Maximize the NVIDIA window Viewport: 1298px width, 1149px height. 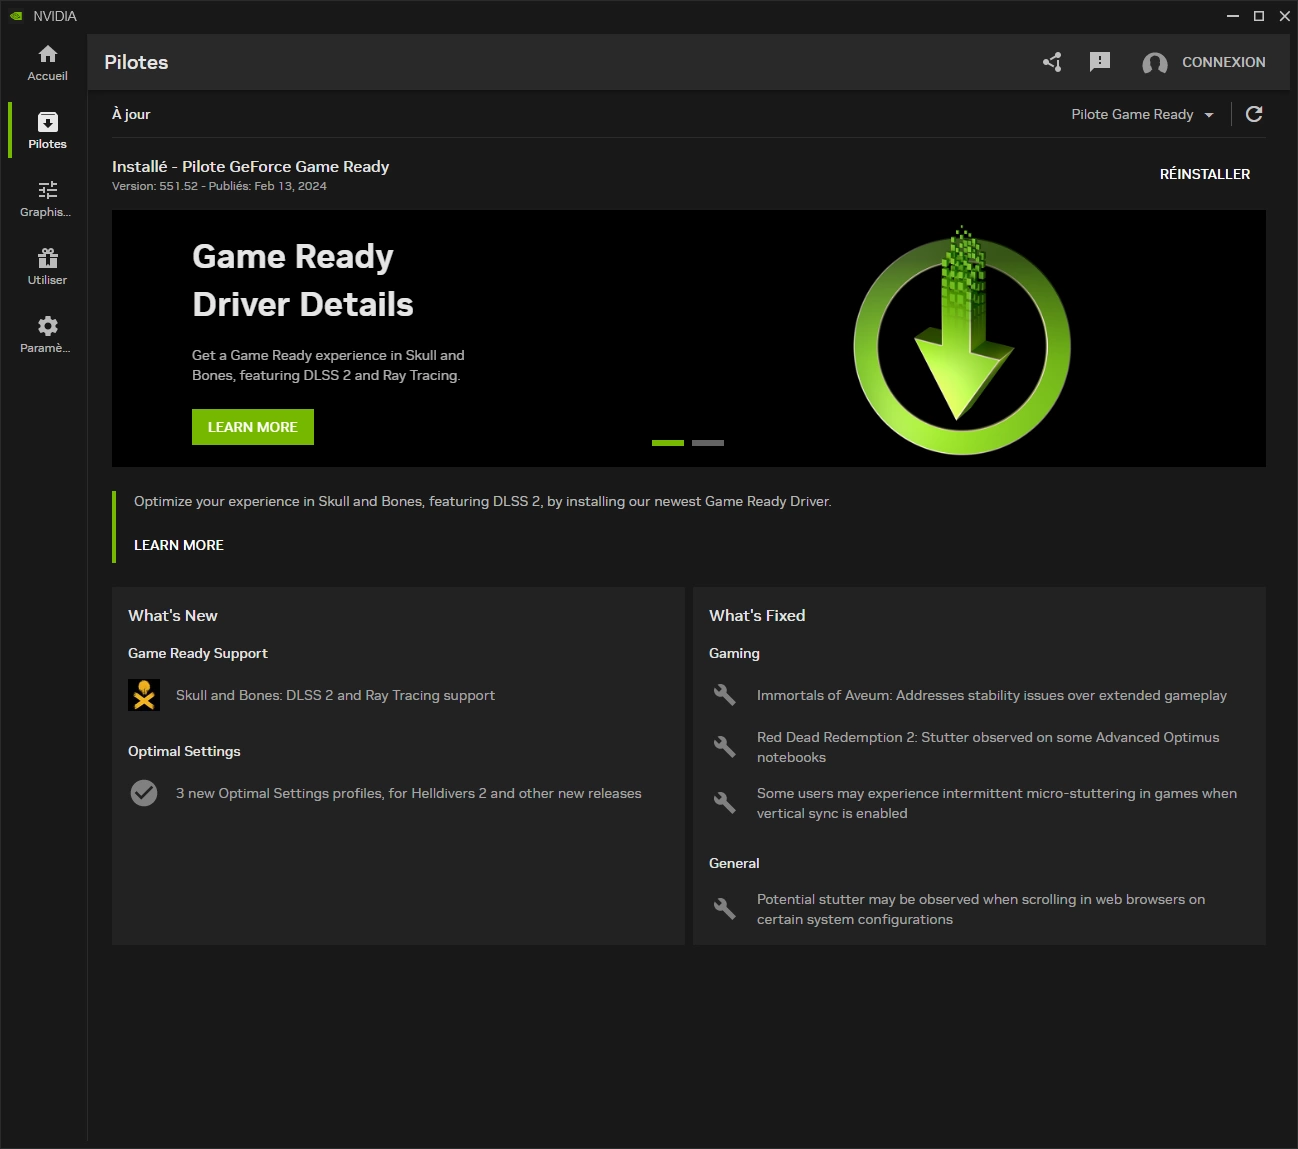[1259, 16]
